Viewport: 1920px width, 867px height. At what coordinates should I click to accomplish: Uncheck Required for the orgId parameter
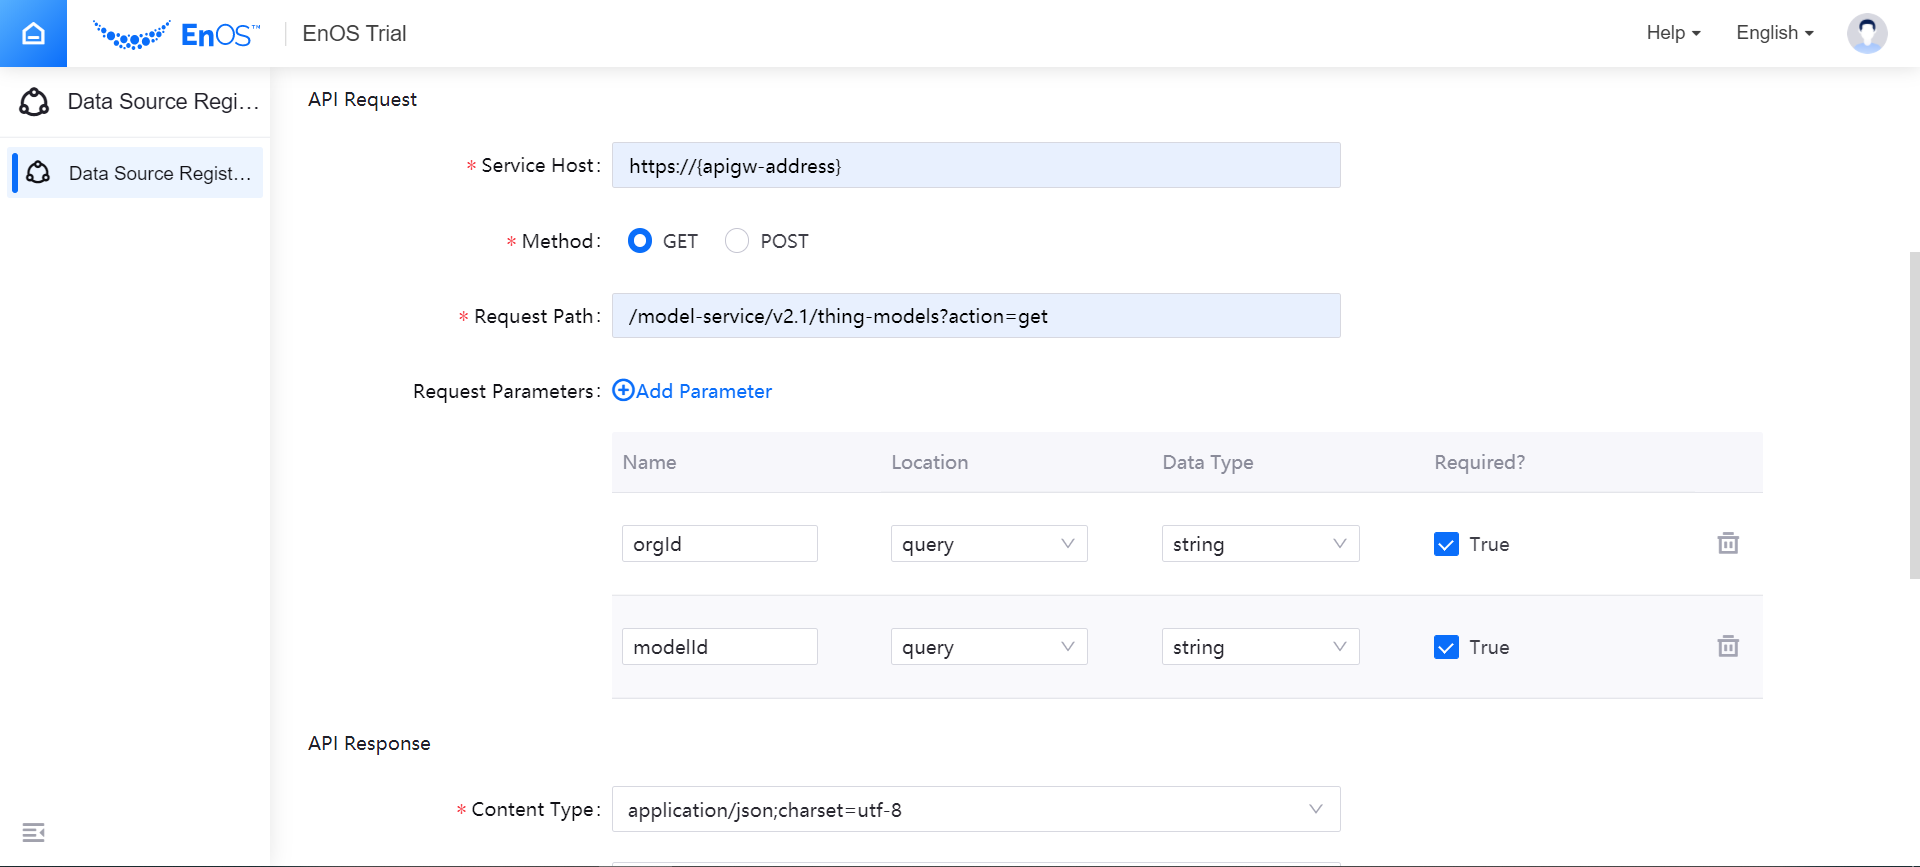pos(1446,544)
